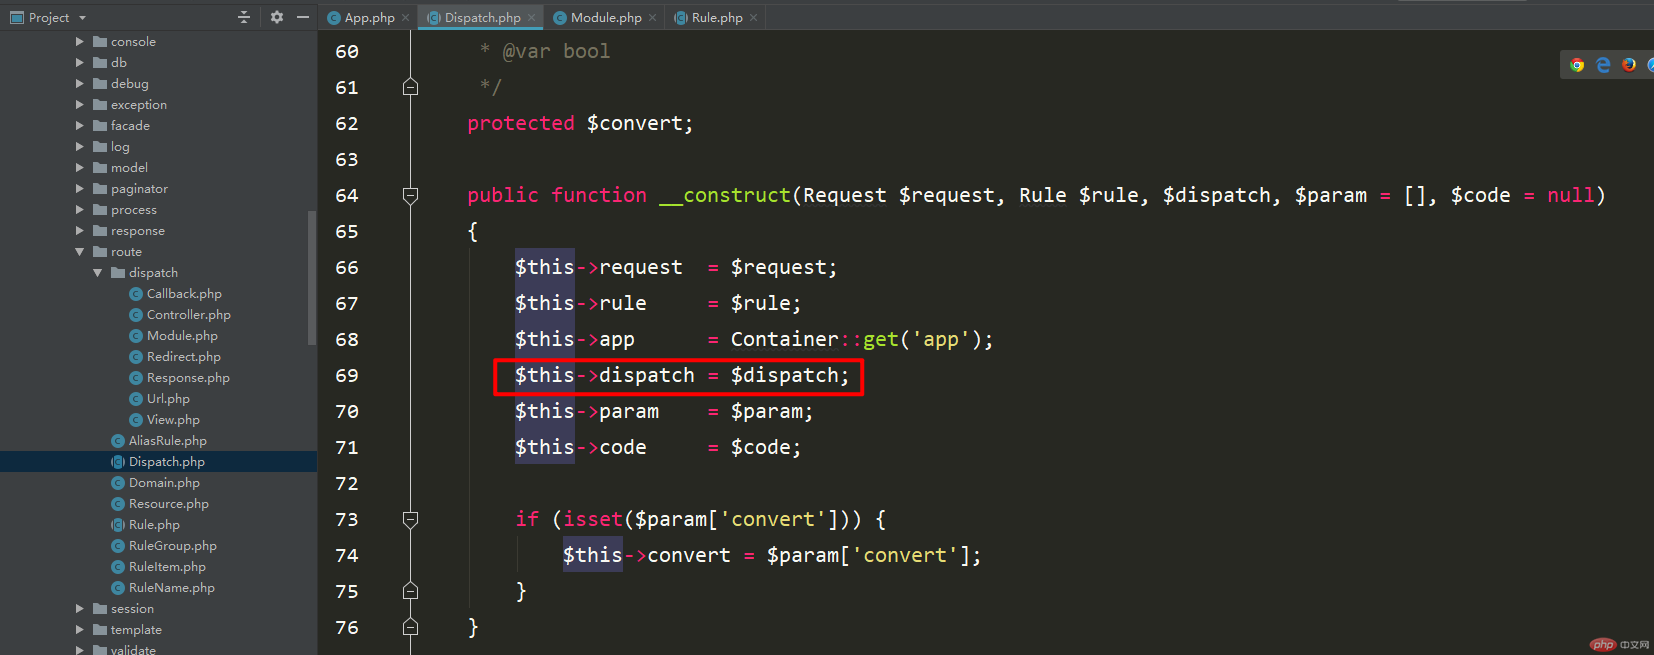The width and height of the screenshot is (1654, 655).
Task: Click the Project panel vertical scrollbar
Action: pyautogui.click(x=312, y=276)
